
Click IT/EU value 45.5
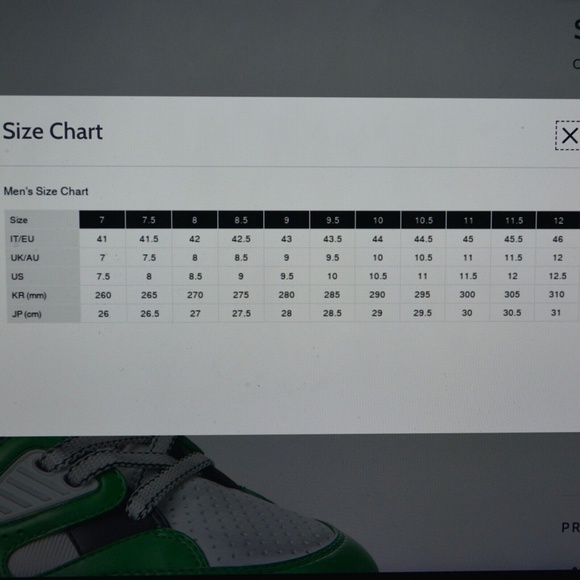(513, 239)
